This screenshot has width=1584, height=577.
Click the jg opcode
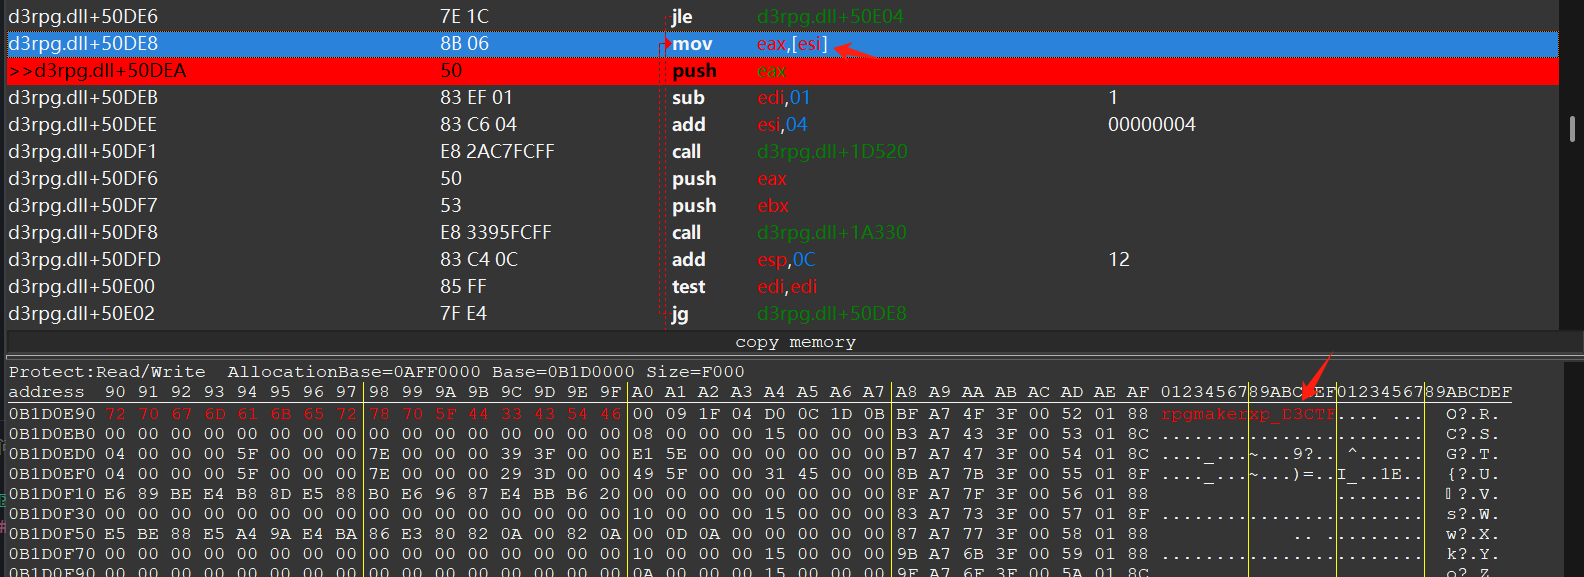[x=680, y=315]
